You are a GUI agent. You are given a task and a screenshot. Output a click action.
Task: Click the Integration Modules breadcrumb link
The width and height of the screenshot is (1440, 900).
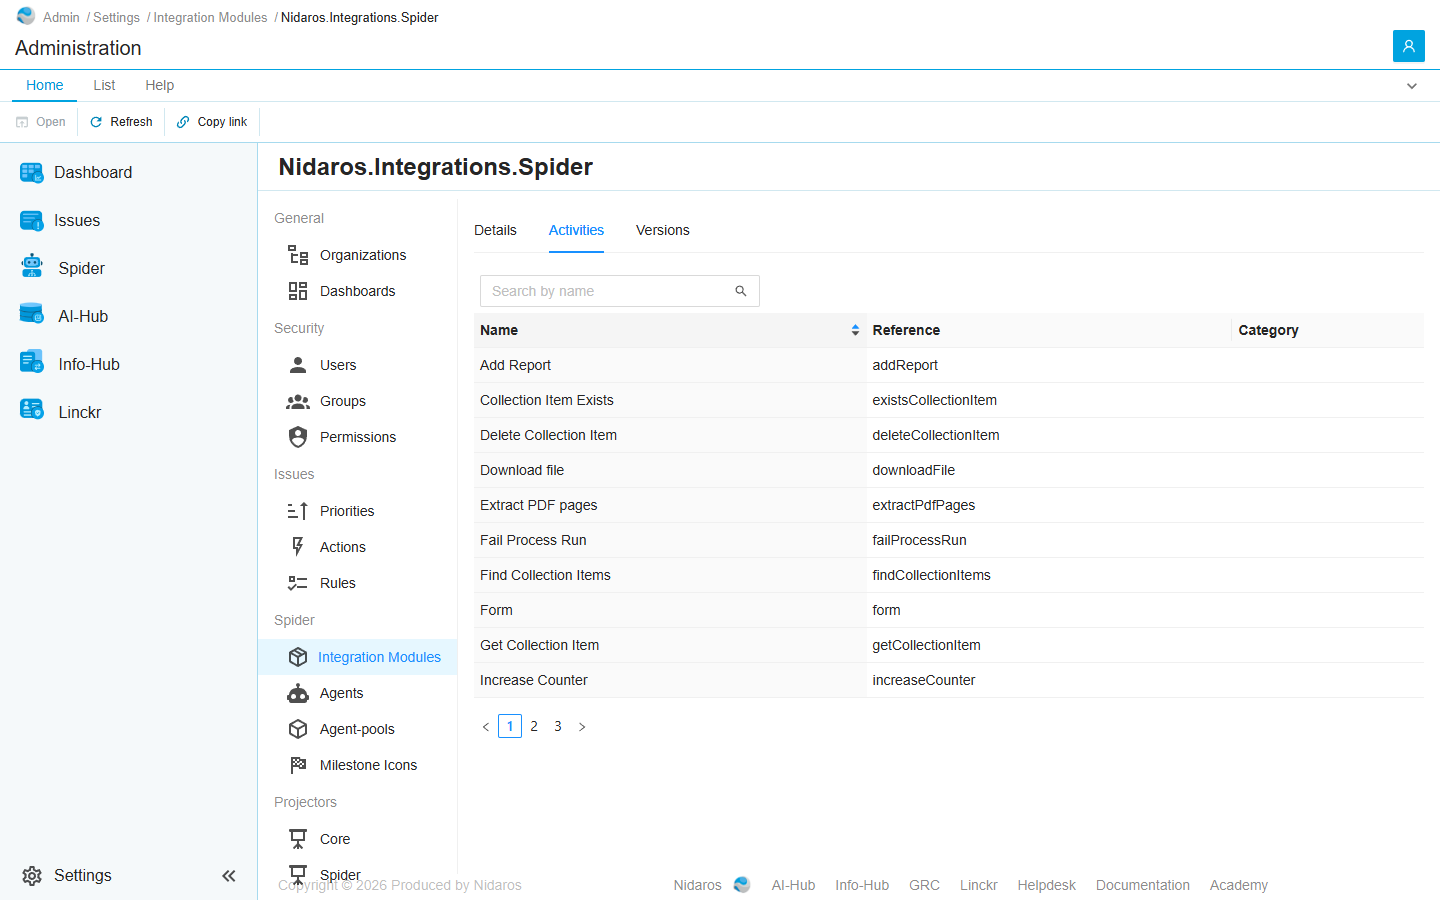pyautogui.click(x=210, y=17)
